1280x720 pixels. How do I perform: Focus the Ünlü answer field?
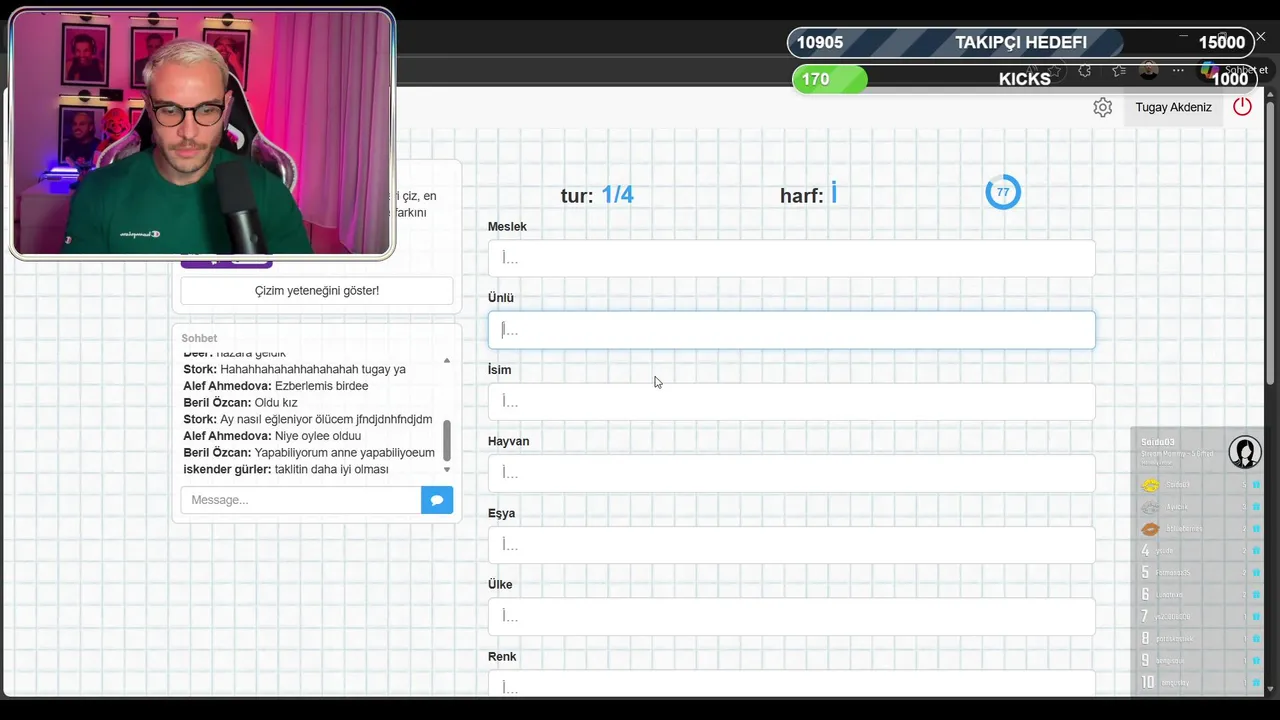(x=791, y=330)
